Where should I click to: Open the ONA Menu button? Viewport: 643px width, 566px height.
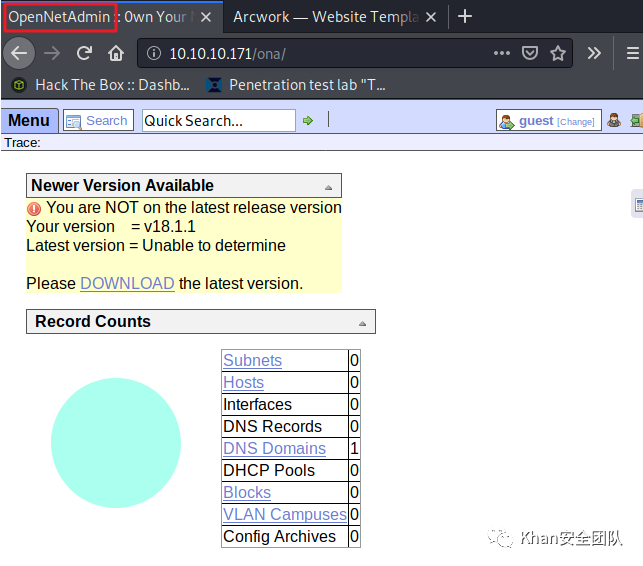coord(29,121)
